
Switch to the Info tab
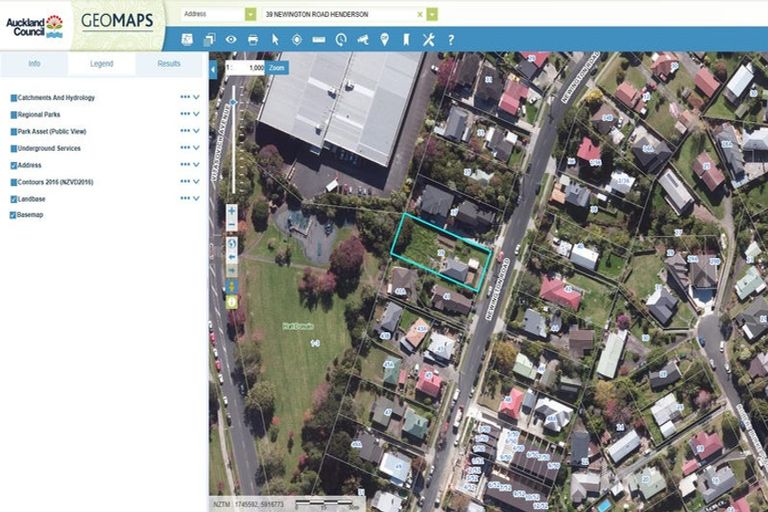34,64
